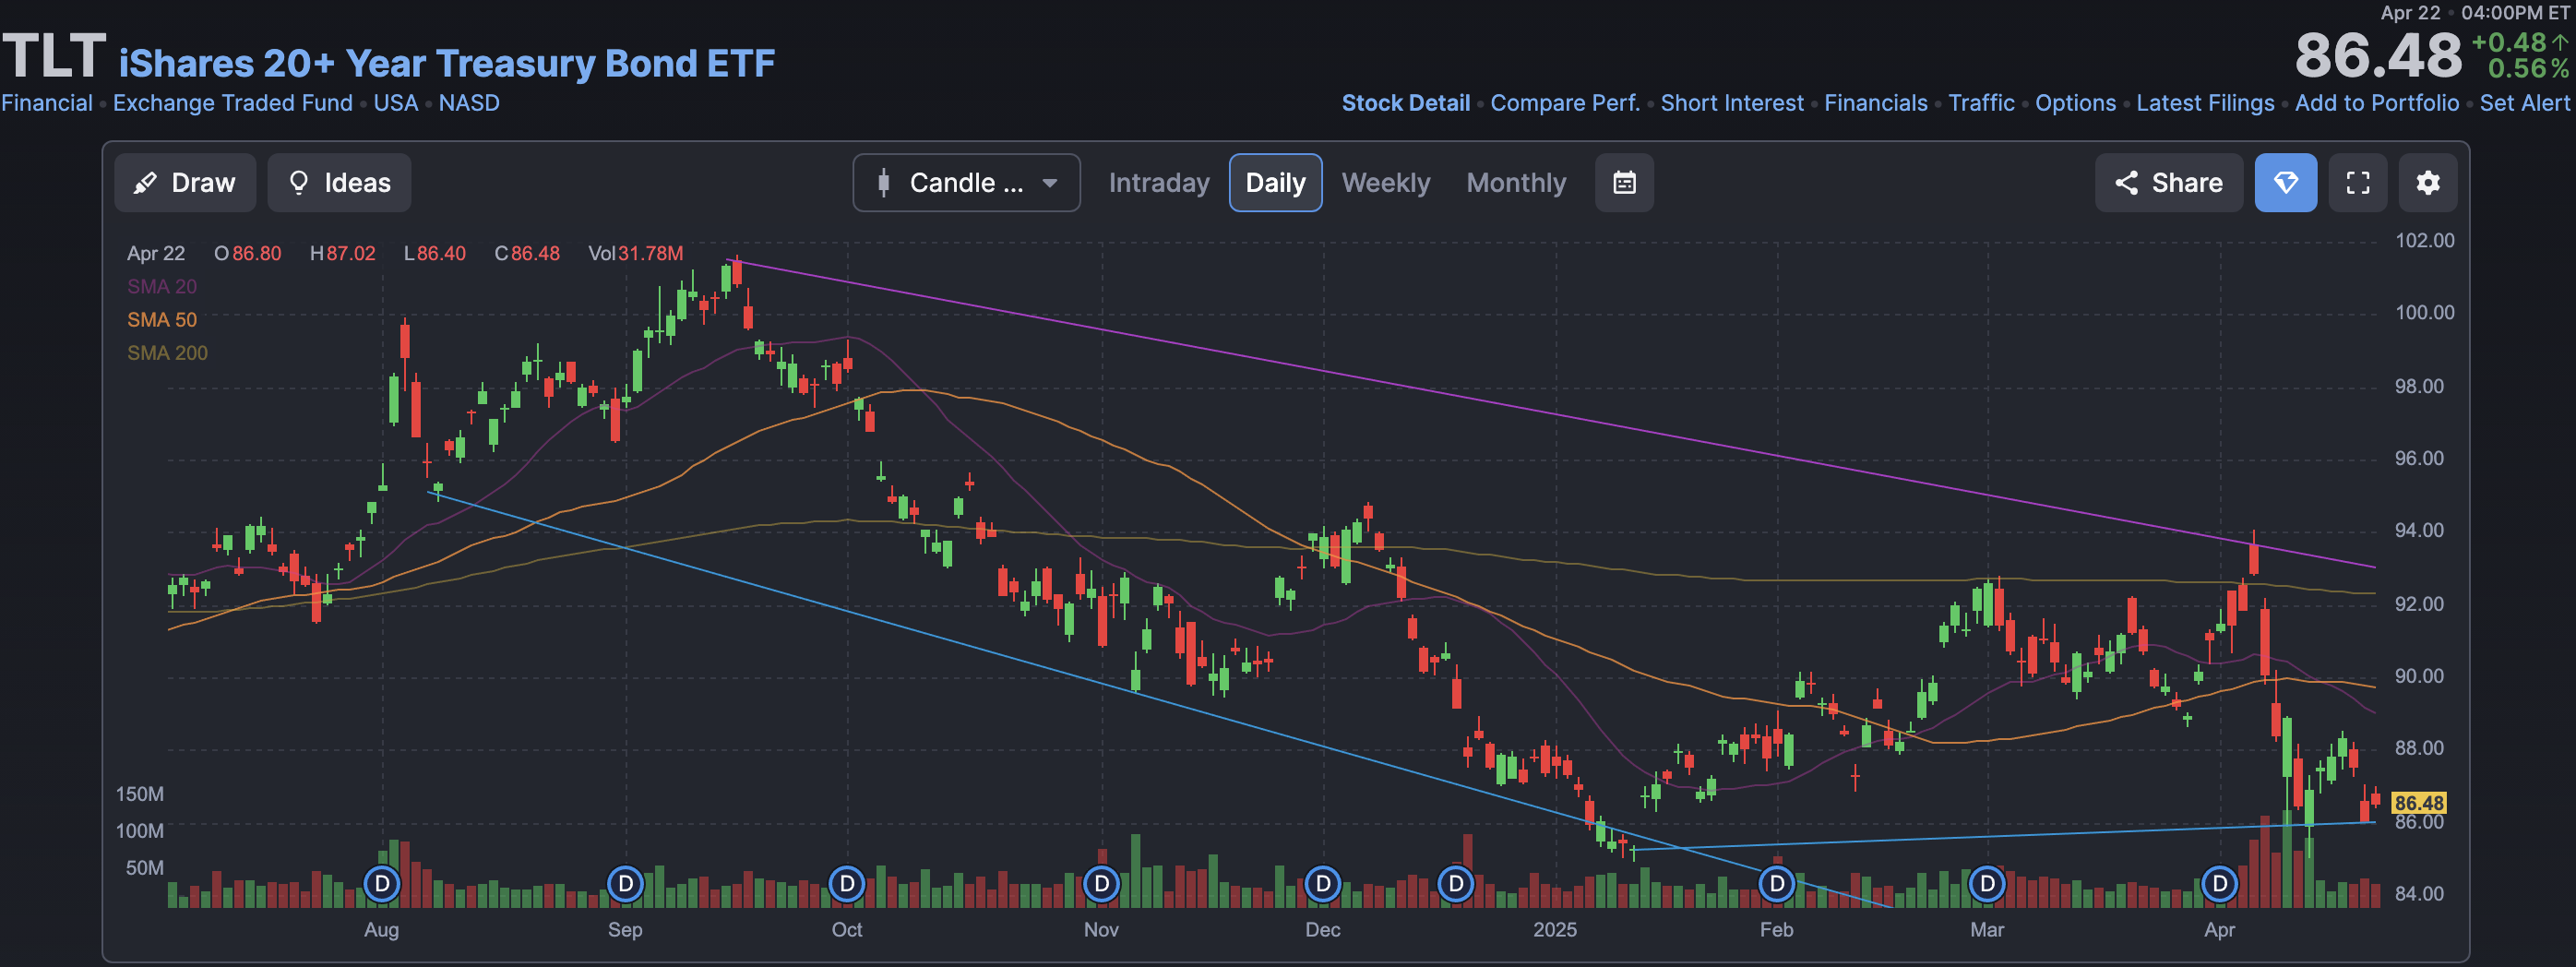The width and height of the screenshot is (2576, 967).
Task: Open the calendar date range icon
Action: pyautogui.click(x=1624, y=183)
